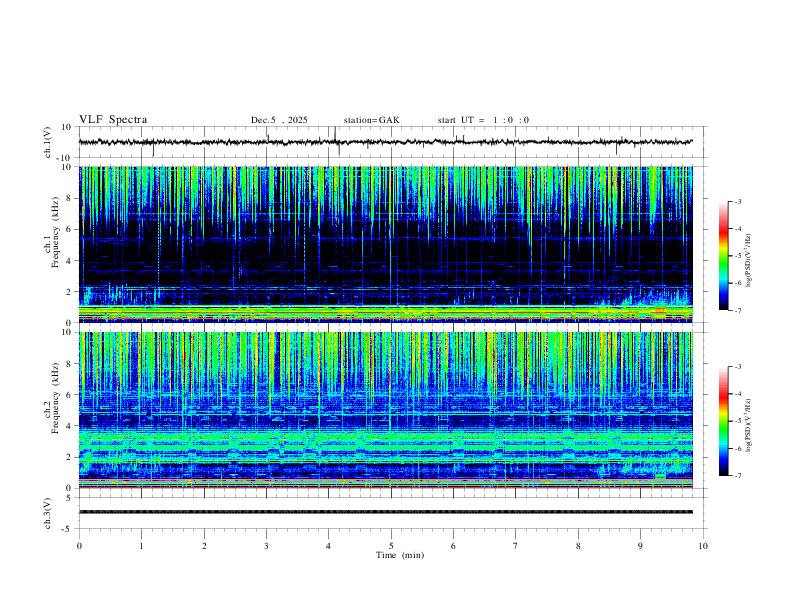Click time axis tick label "8"
The image size is (792, 612).
[x=578, y=546]
